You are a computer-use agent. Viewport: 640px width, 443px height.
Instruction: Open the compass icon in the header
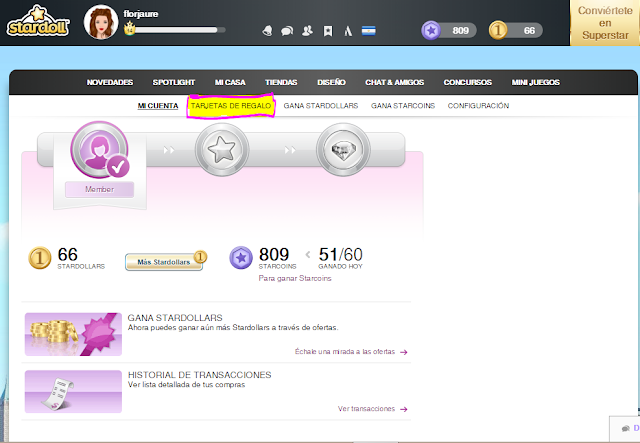tap(348, 31)
